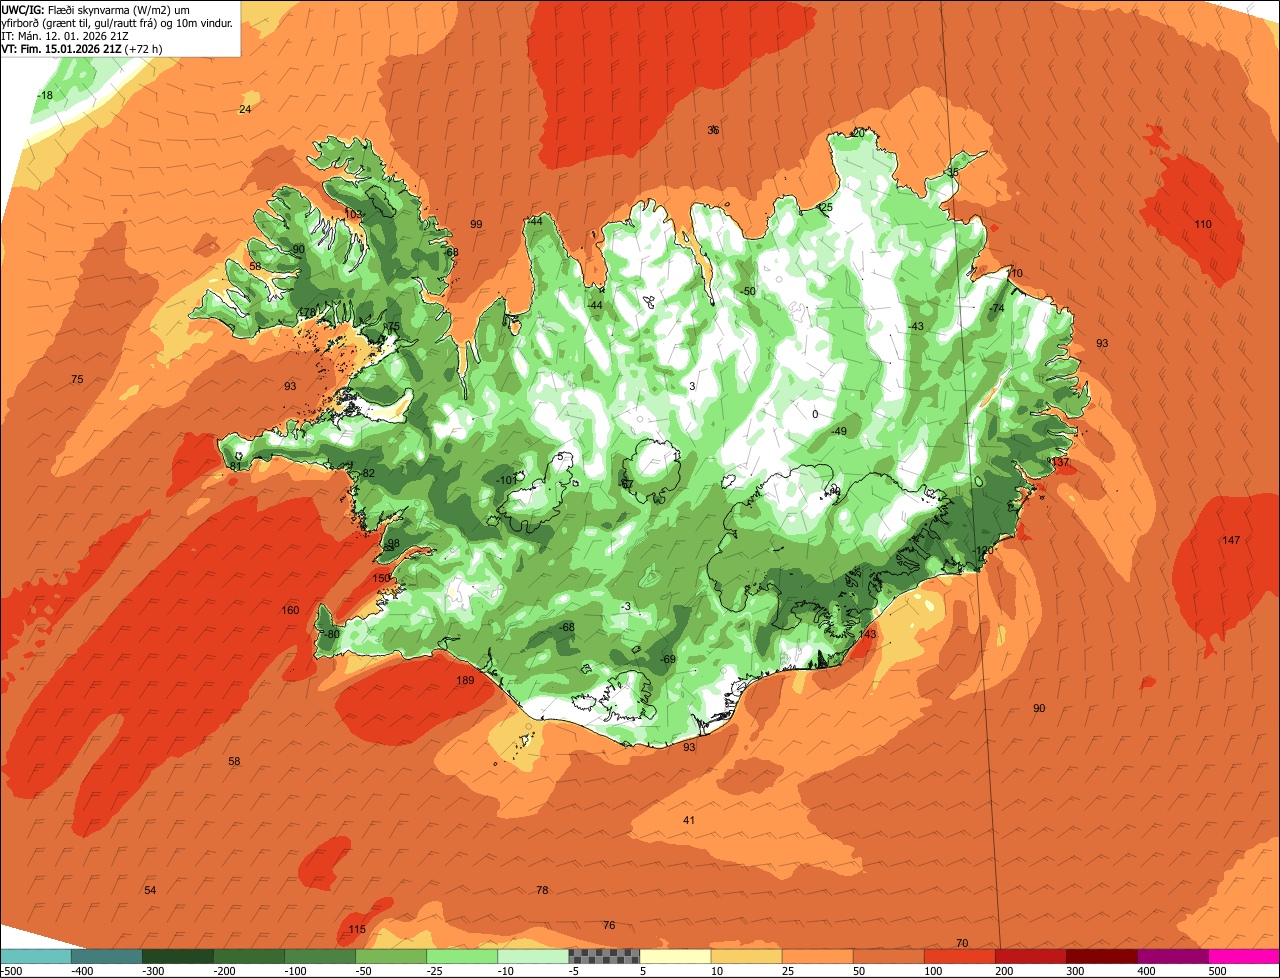Click the '25' value in the northeast

click(x=826, y=207)
